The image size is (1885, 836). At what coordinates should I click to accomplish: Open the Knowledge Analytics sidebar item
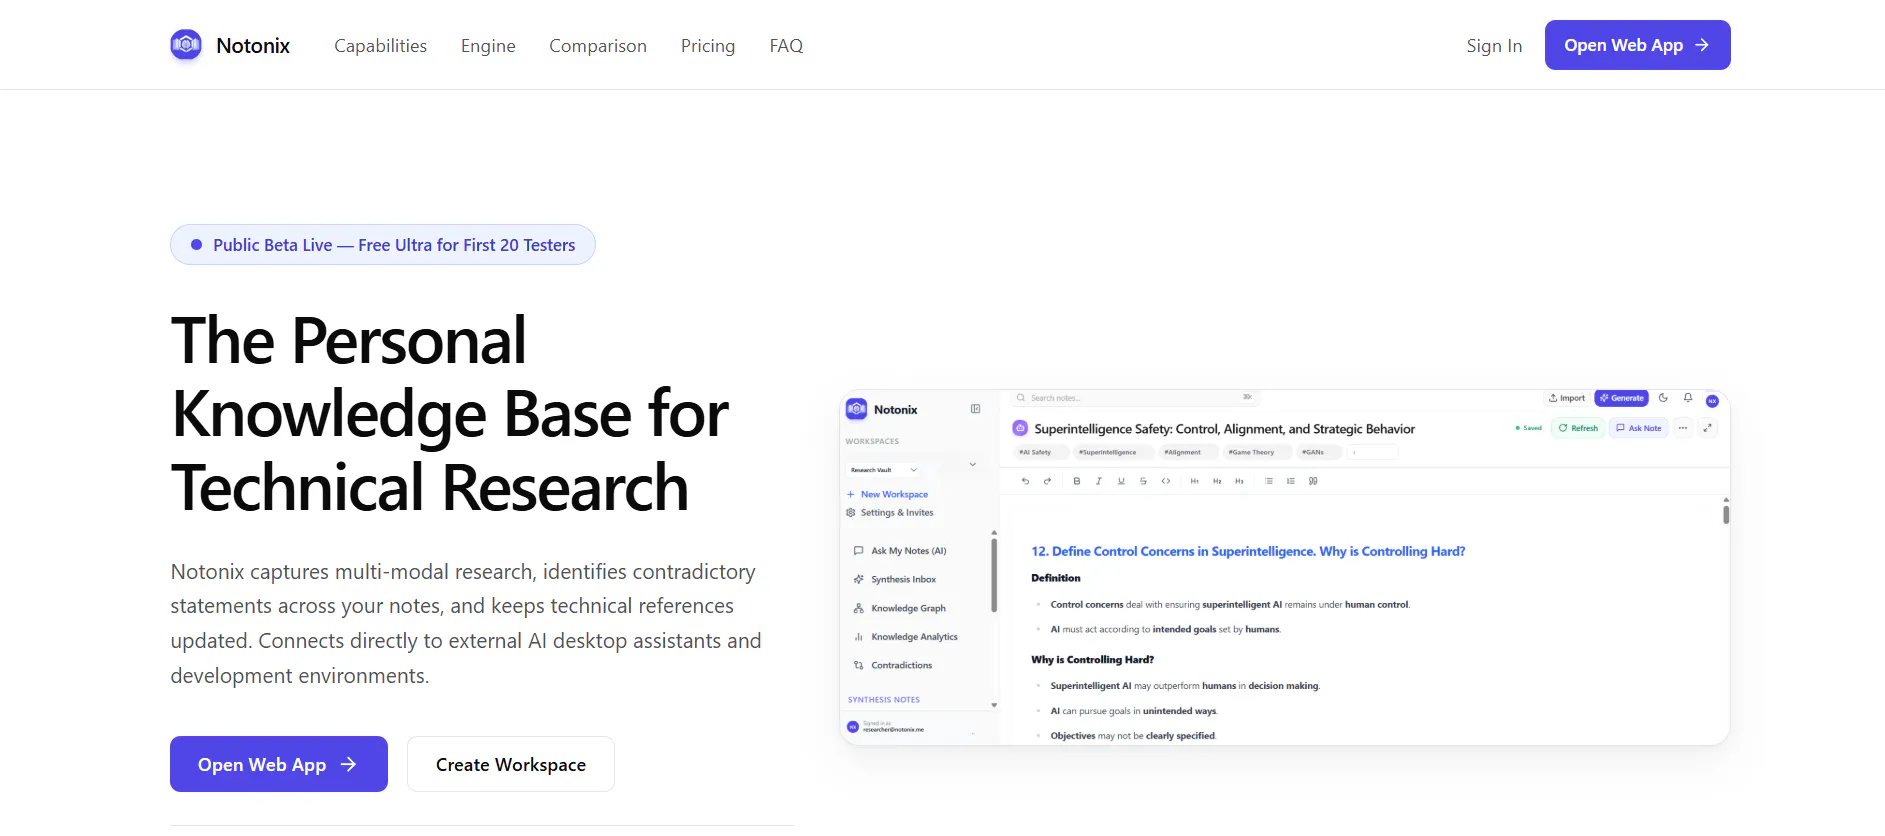906,637
